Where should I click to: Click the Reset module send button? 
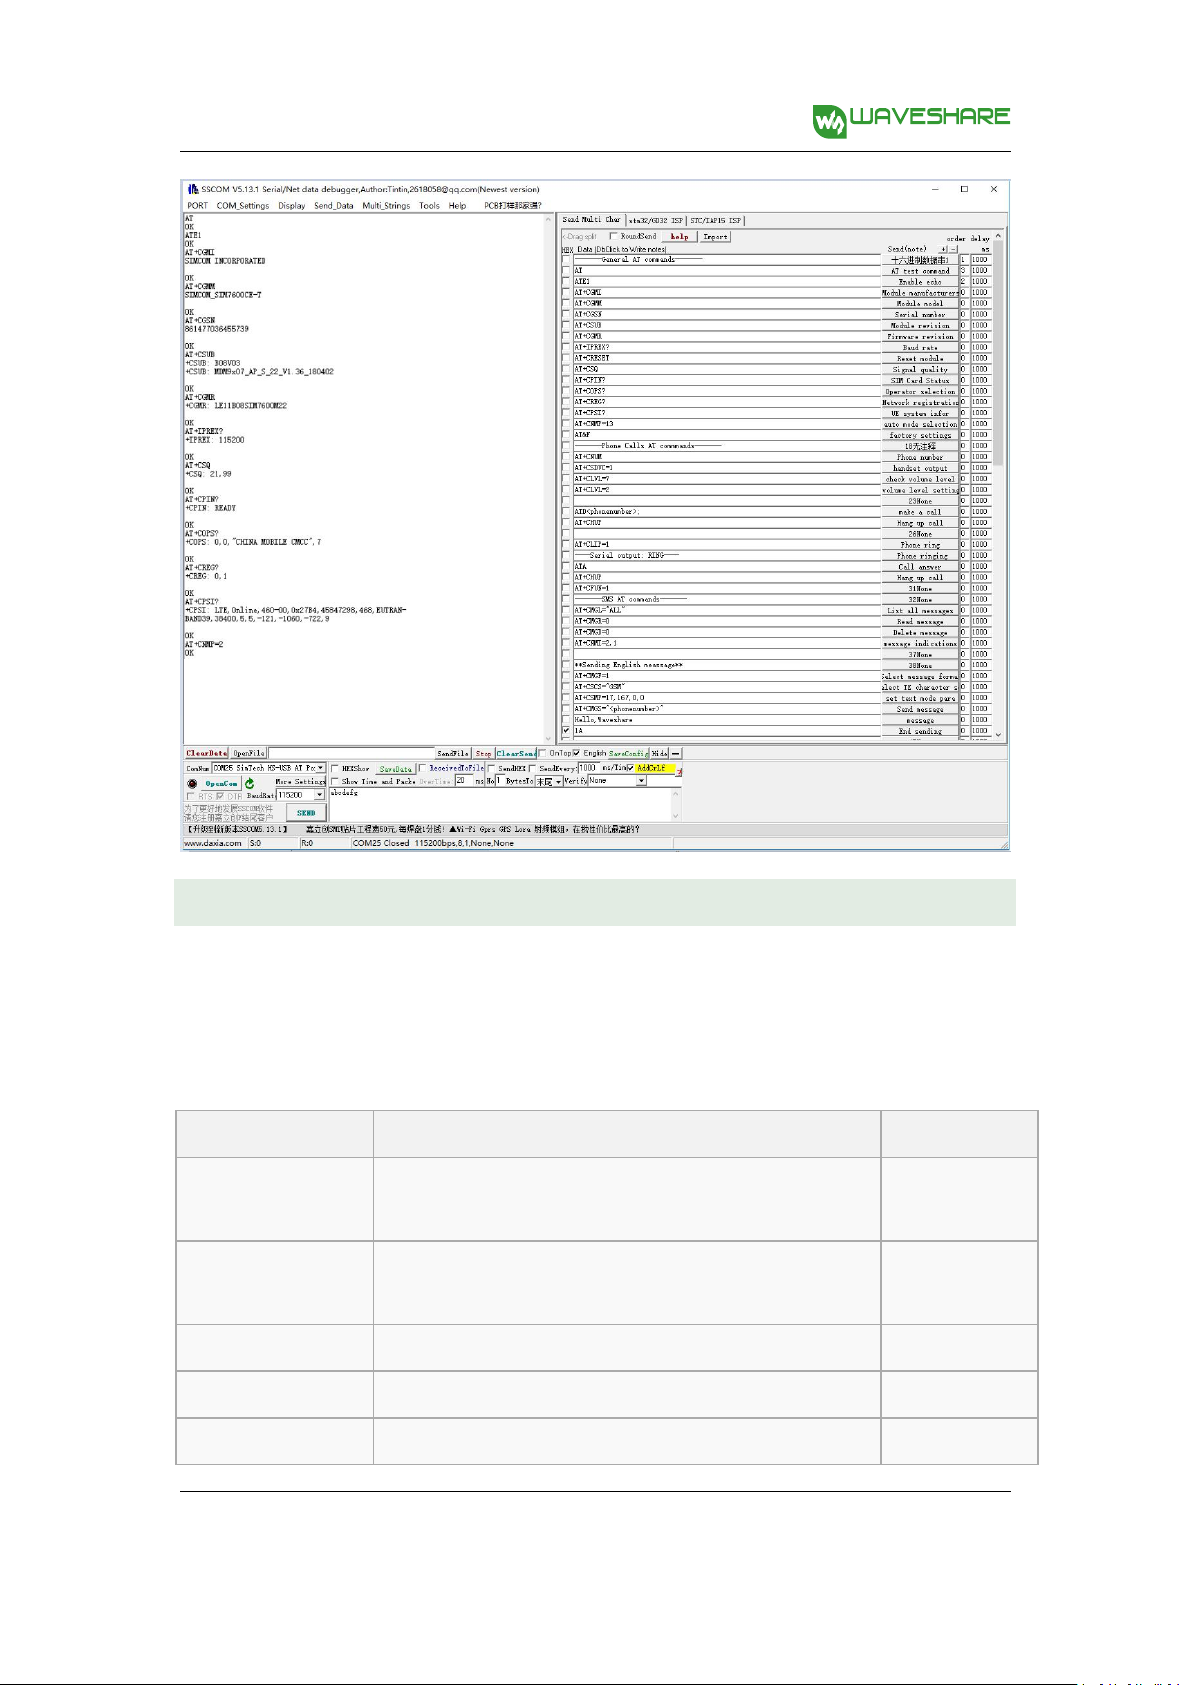[x=920, y=358]
